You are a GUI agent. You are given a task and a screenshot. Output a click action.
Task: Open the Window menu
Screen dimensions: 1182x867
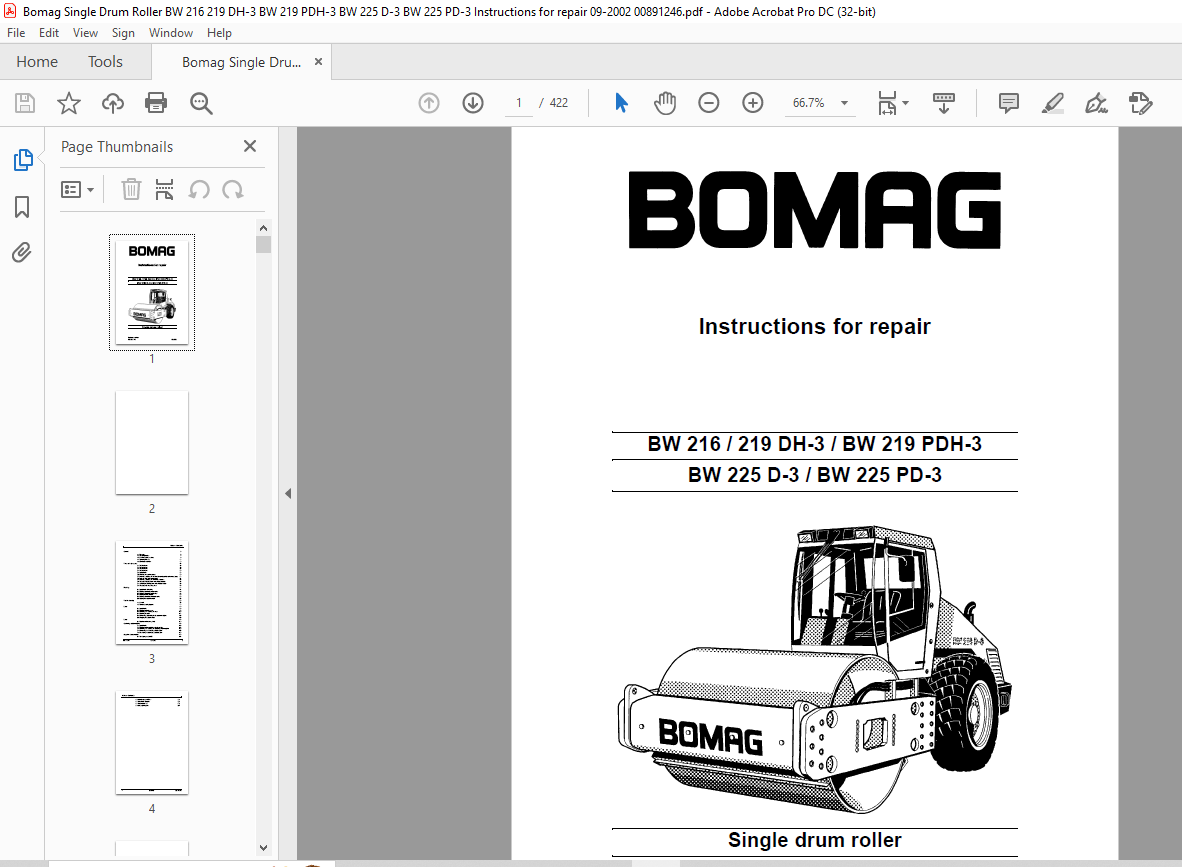170,33
